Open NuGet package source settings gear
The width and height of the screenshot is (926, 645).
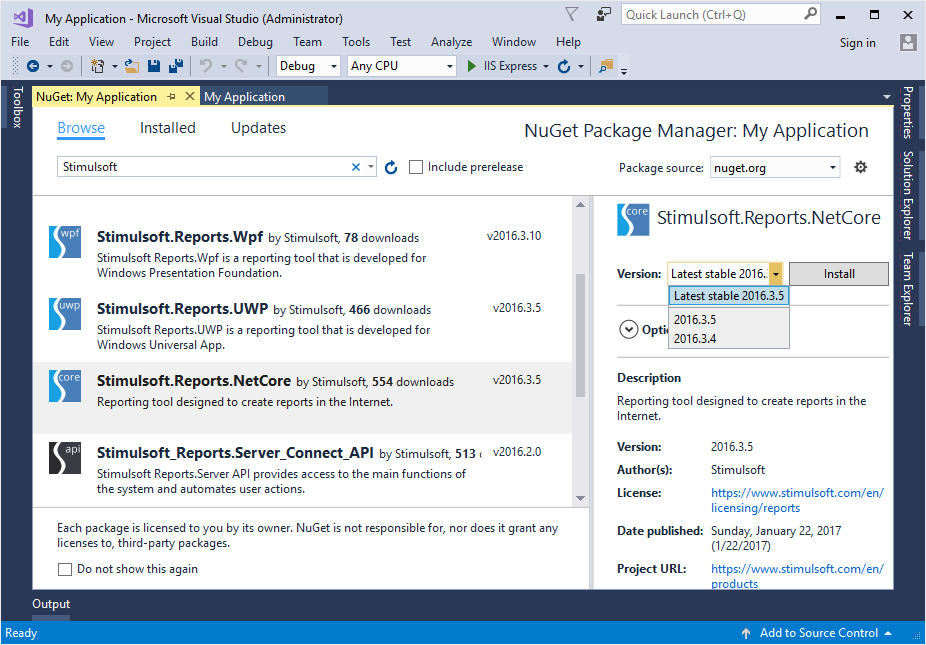(860, 167)
